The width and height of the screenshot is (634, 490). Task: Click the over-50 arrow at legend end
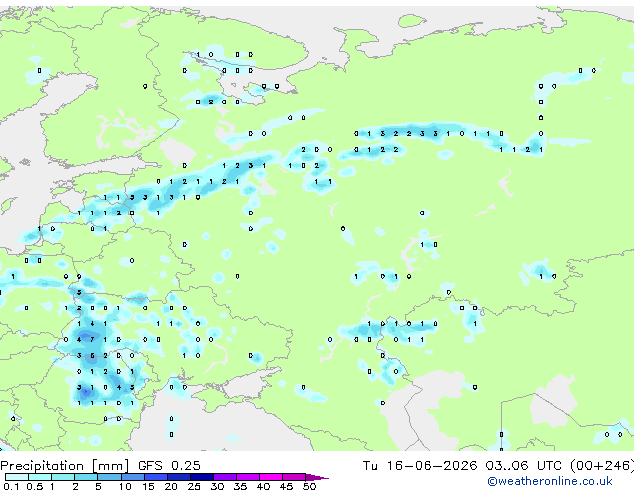tap(317, 477)
